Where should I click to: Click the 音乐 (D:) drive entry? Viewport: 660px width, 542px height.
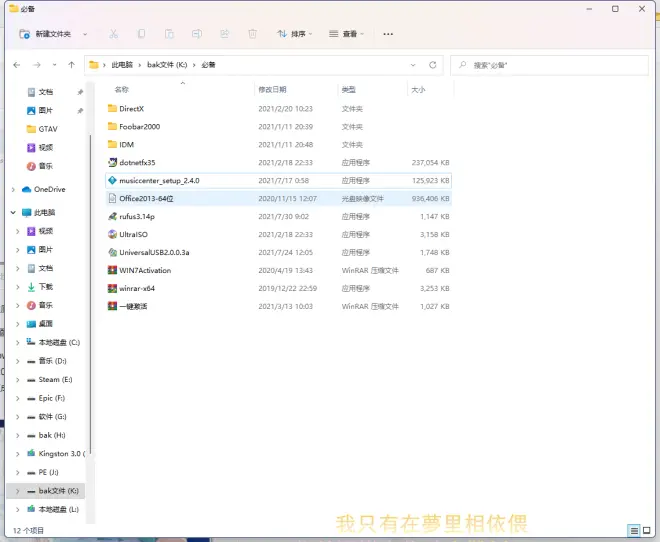point(47,361)
